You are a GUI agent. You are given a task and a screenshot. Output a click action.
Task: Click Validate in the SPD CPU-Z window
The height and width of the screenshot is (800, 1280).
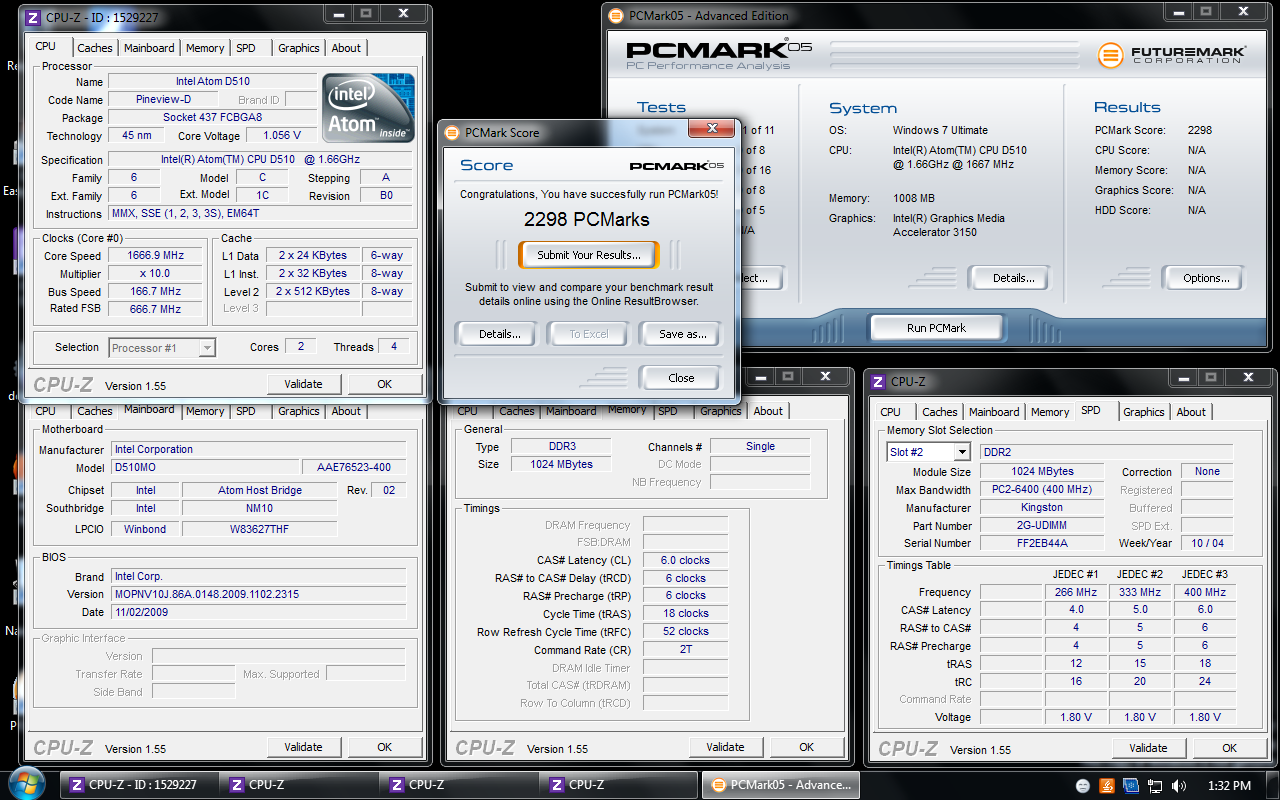(x=1149, y=748)
